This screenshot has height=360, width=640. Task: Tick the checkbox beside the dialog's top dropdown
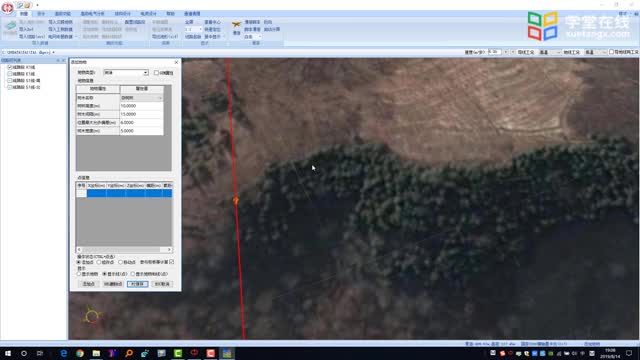tap(156, 73)
